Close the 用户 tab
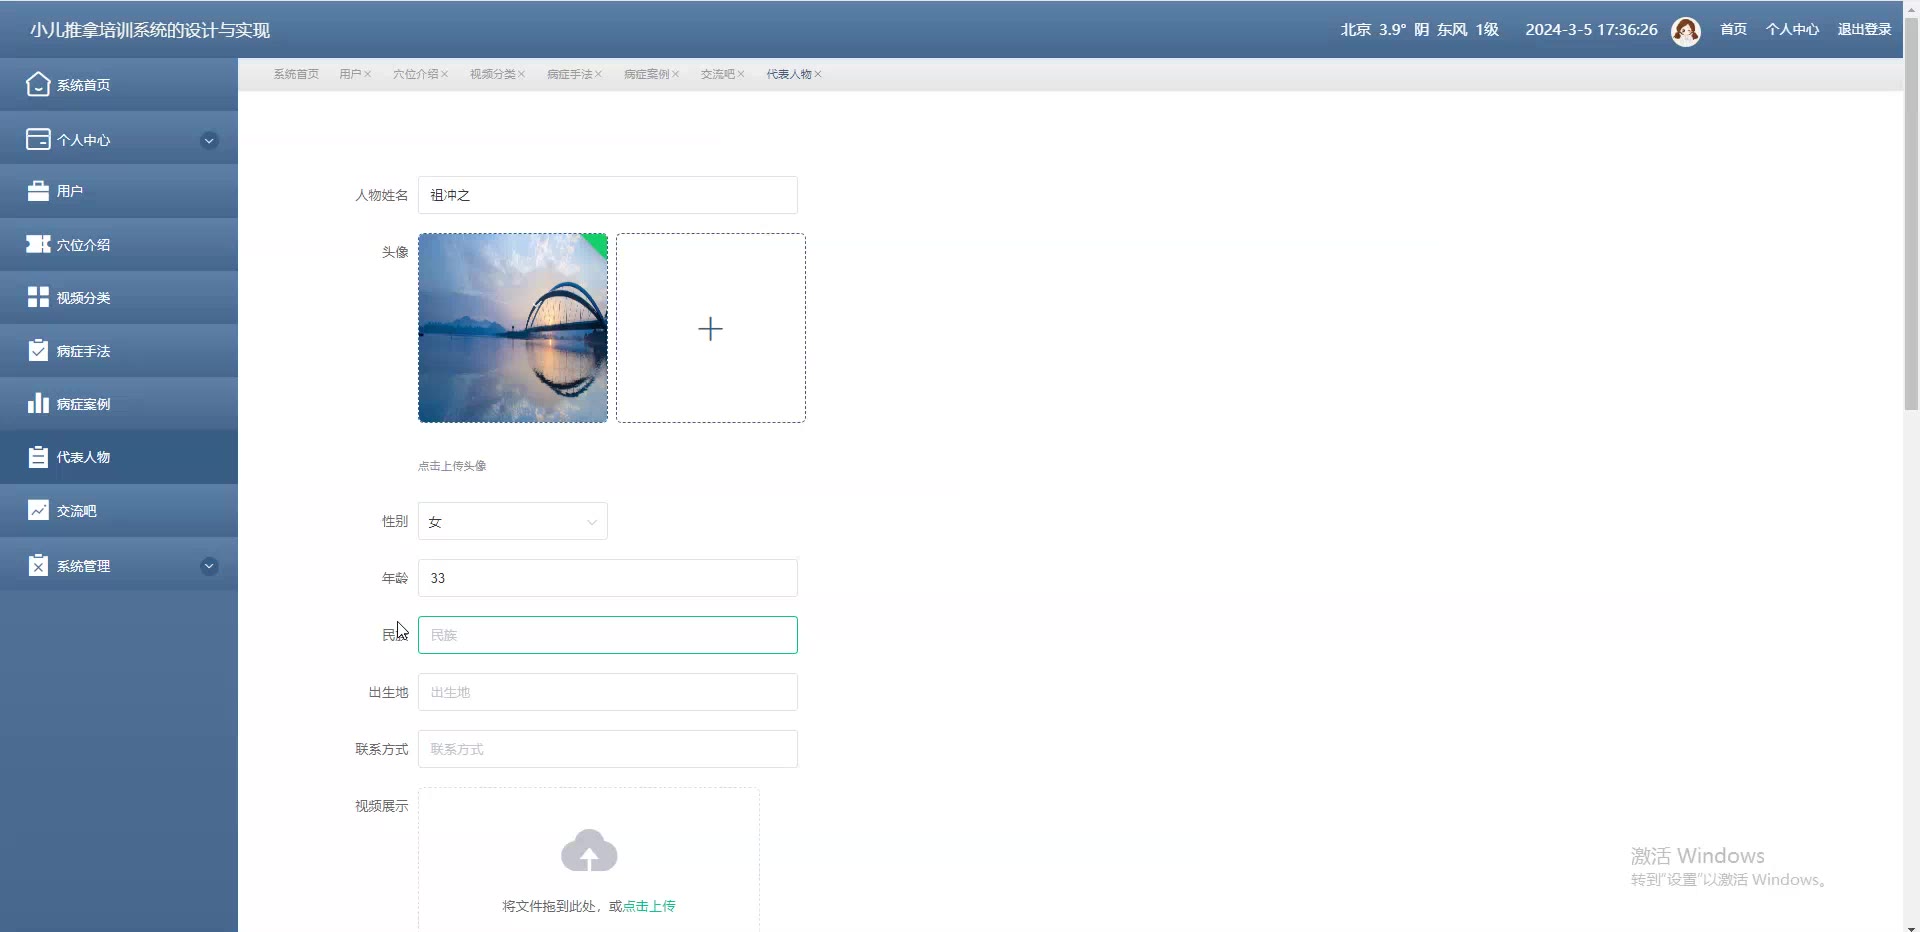Image resolution: width=1920 pixels, height=932 pixels. tap(368, 74)
